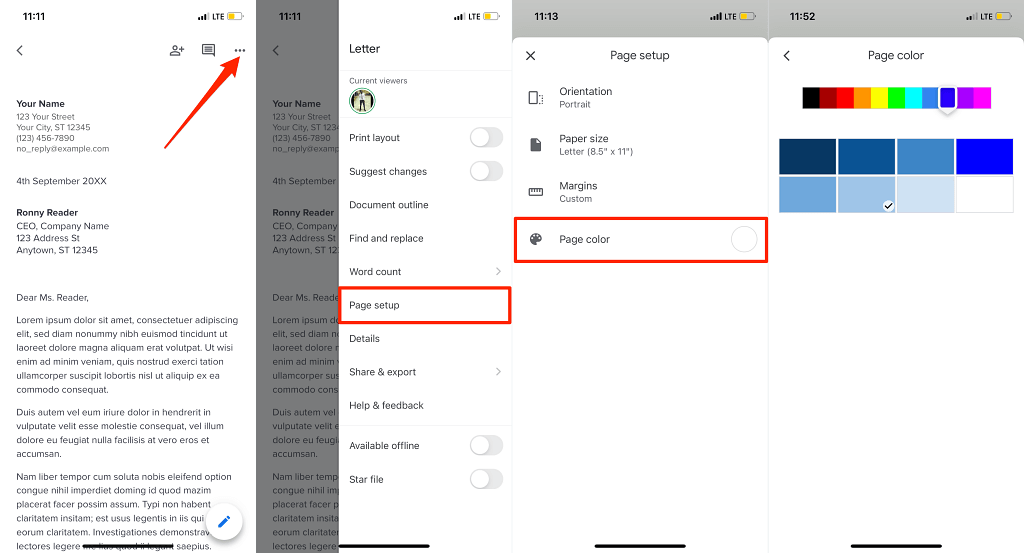Turn on Available offline
This screenshot has height=553, width=1024.
pos(486,445)
